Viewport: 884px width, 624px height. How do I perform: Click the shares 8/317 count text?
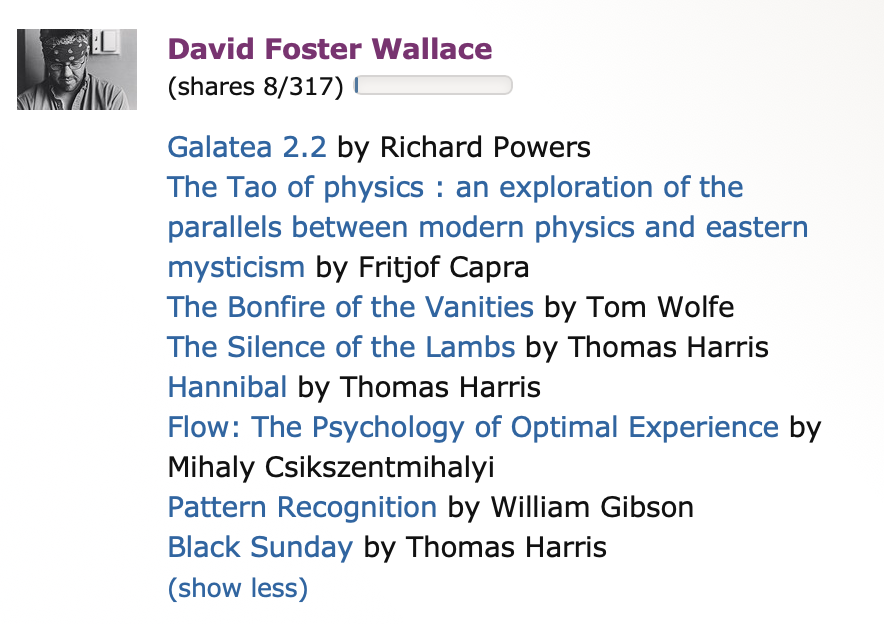tap(256, 88)
